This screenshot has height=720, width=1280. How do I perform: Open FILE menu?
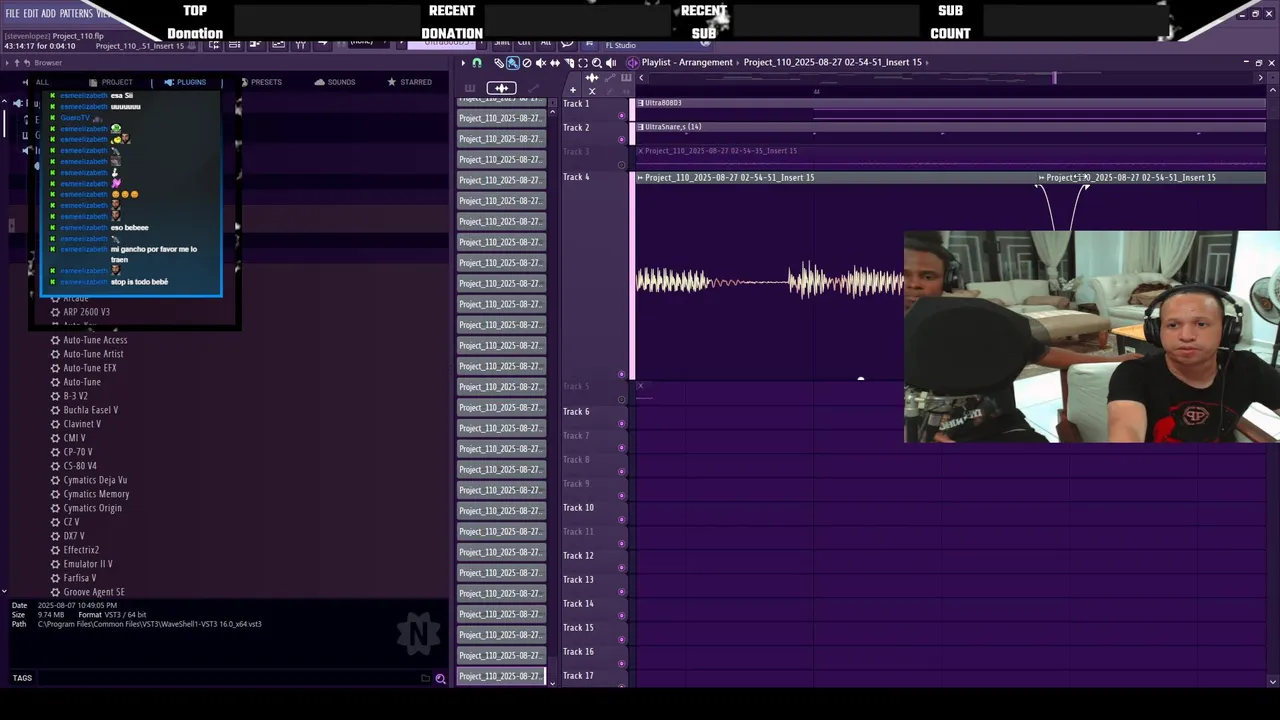tap(12, 14)
